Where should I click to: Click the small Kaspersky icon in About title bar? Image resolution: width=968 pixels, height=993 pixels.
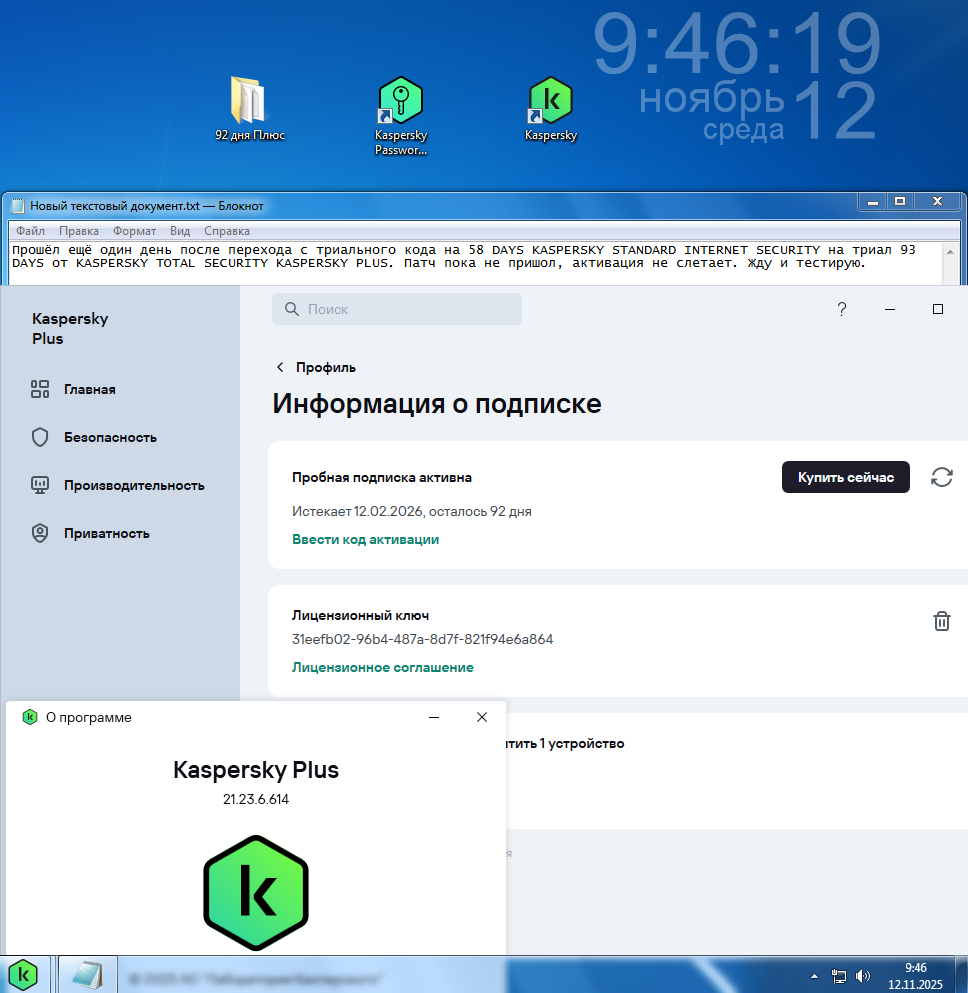point(30,717)
